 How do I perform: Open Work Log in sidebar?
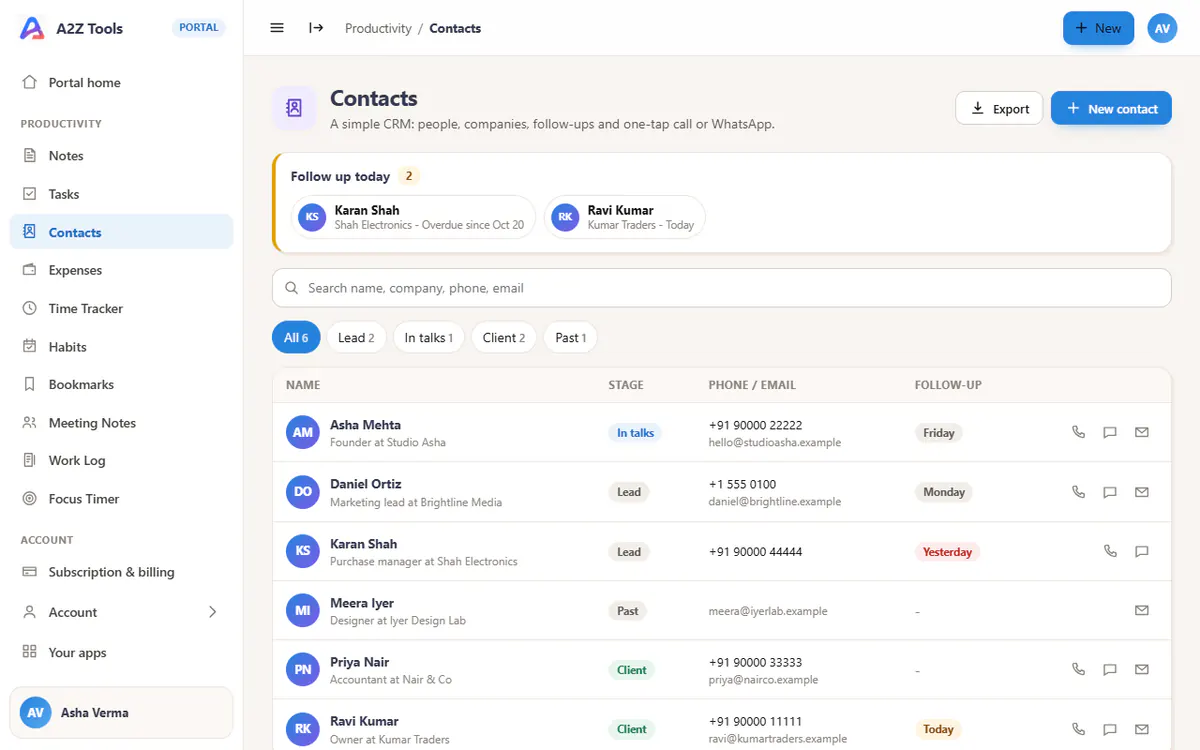(121, 460)
